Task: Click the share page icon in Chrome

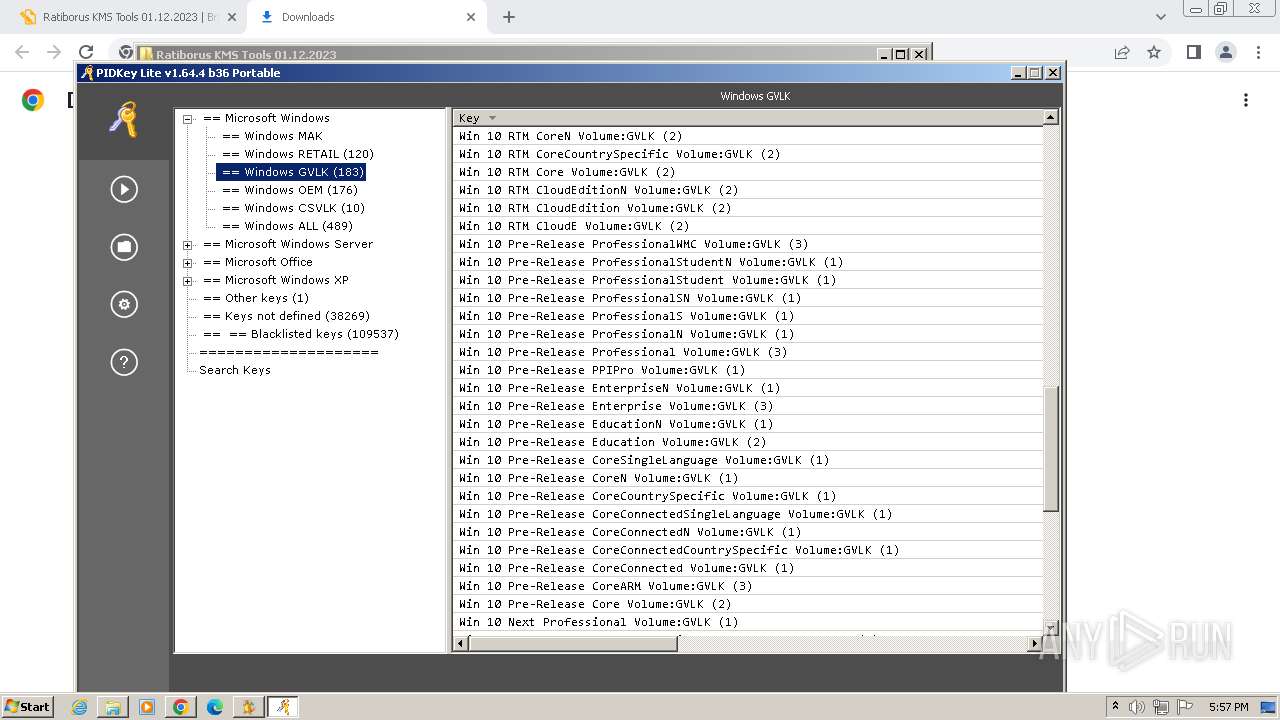Action: [1122, 52]
